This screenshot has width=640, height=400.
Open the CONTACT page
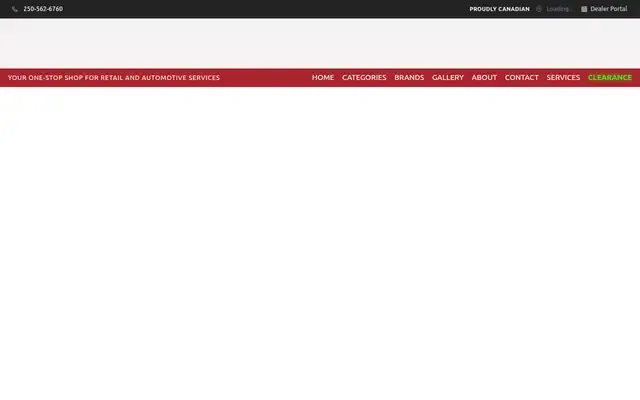tap(522, 78)
